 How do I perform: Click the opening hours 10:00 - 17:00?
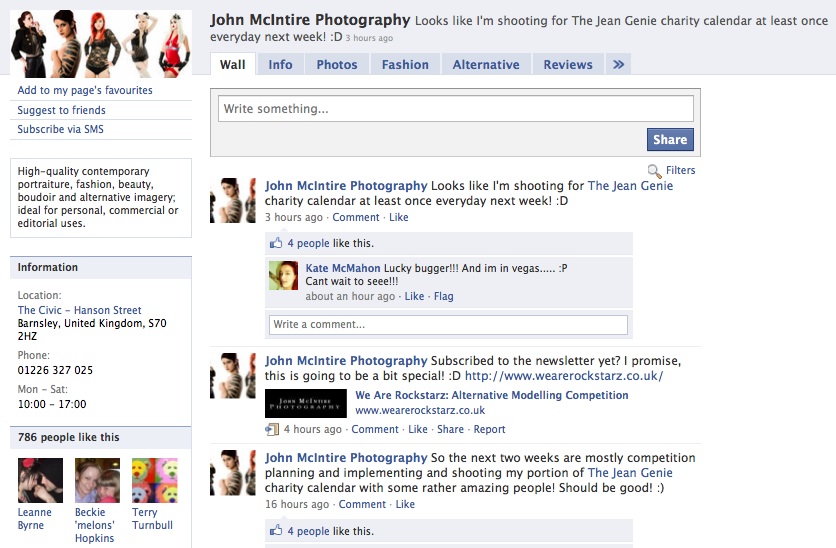tap(52, 404)
